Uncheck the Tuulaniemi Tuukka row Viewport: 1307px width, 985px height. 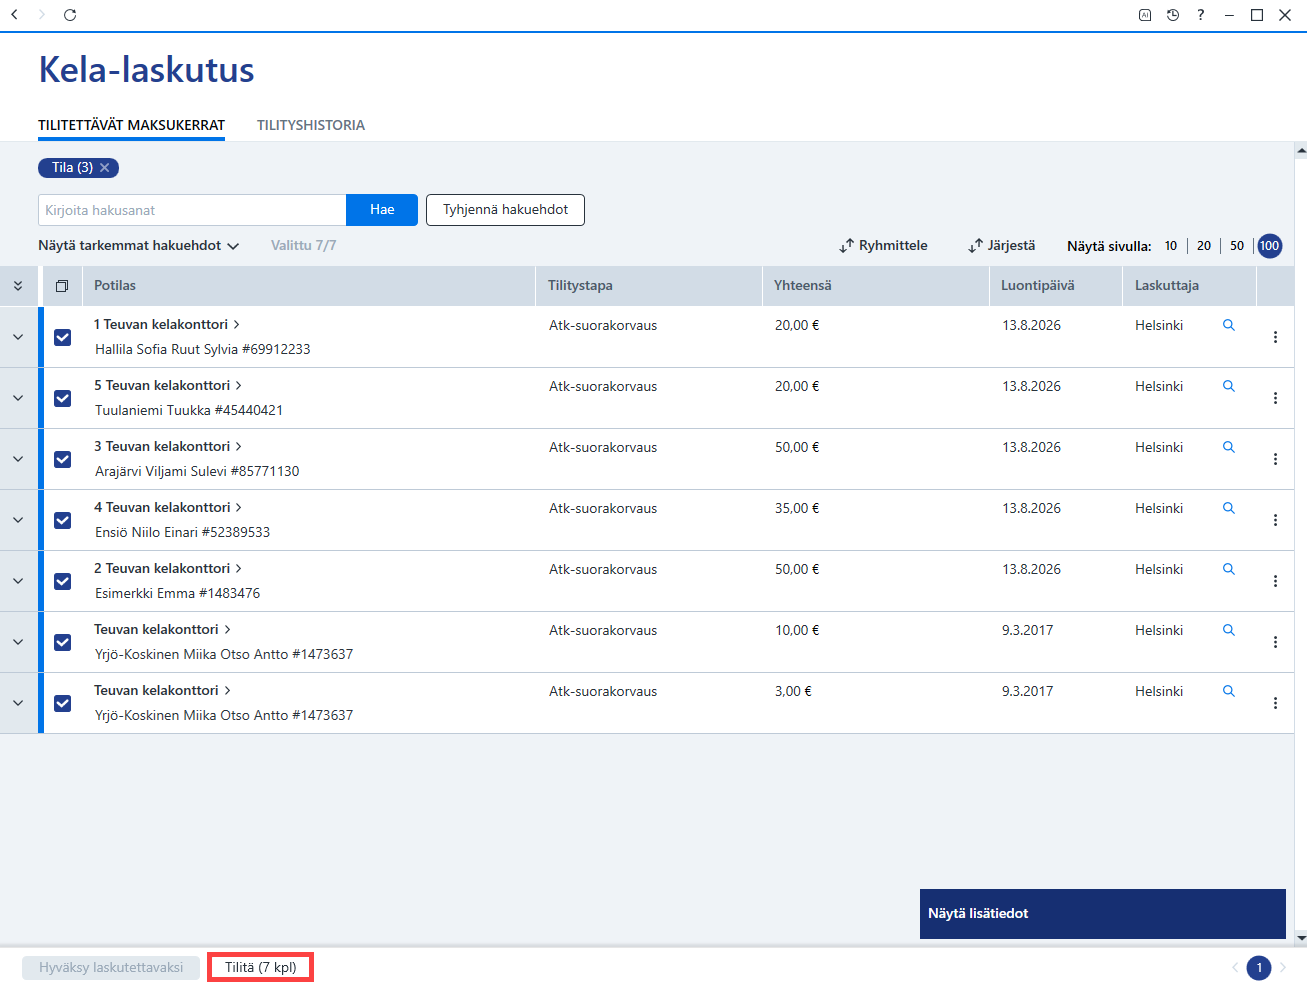(x=62, y=398)
